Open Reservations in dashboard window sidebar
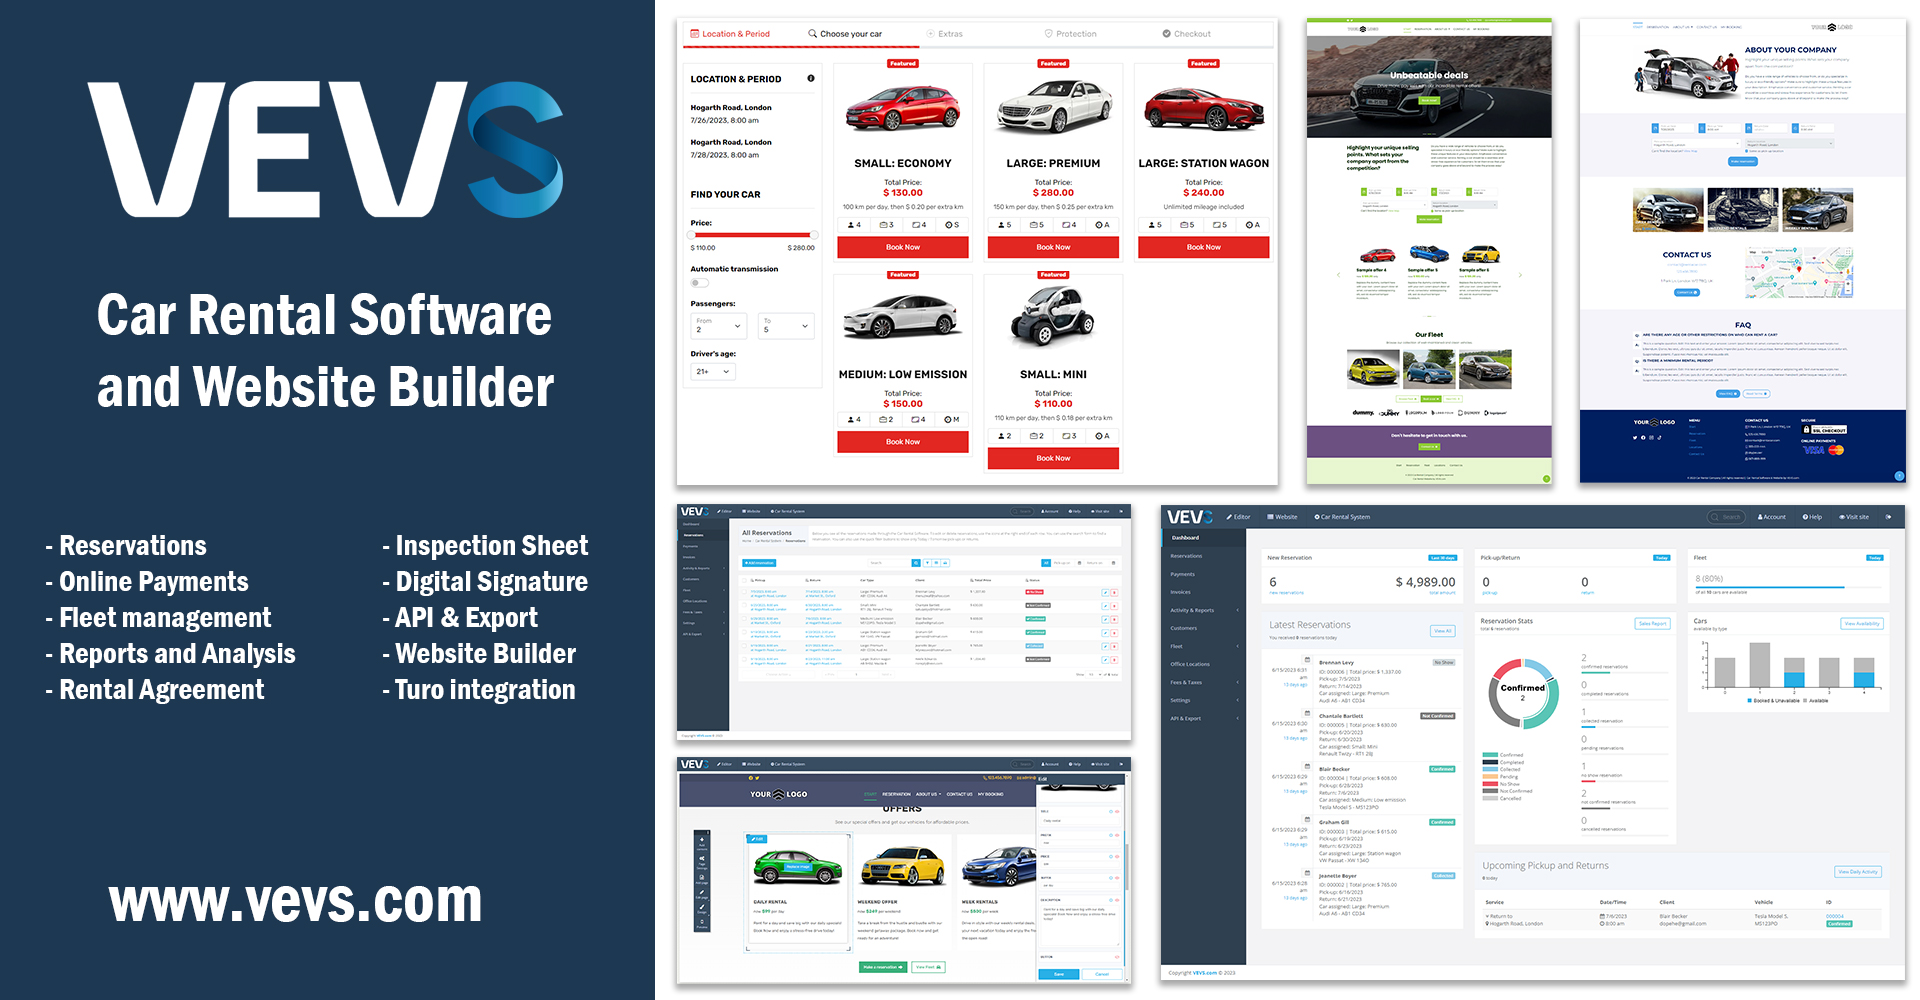1920x1000 pixels. (1186, 556)
